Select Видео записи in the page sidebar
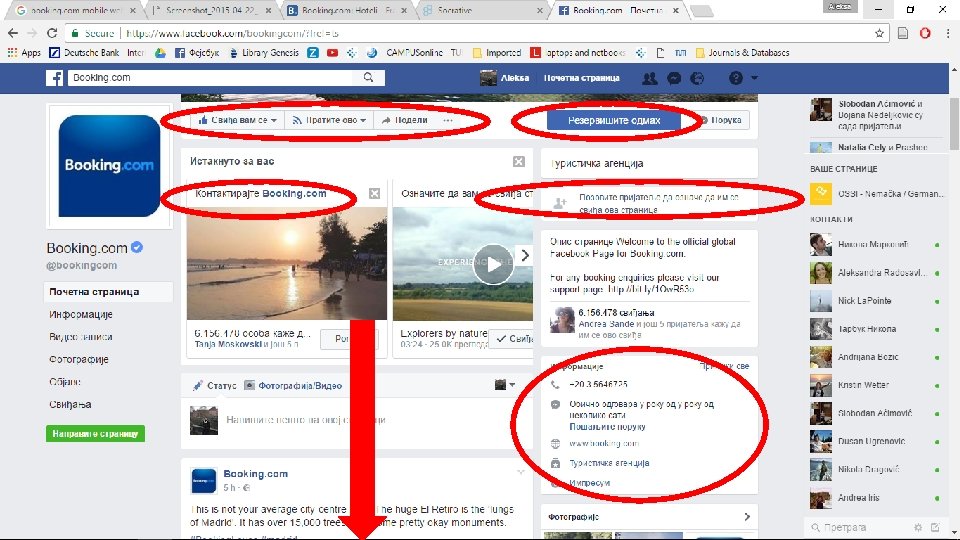The image size is (960, 540). pyautogui.click(x=81, y=337)
